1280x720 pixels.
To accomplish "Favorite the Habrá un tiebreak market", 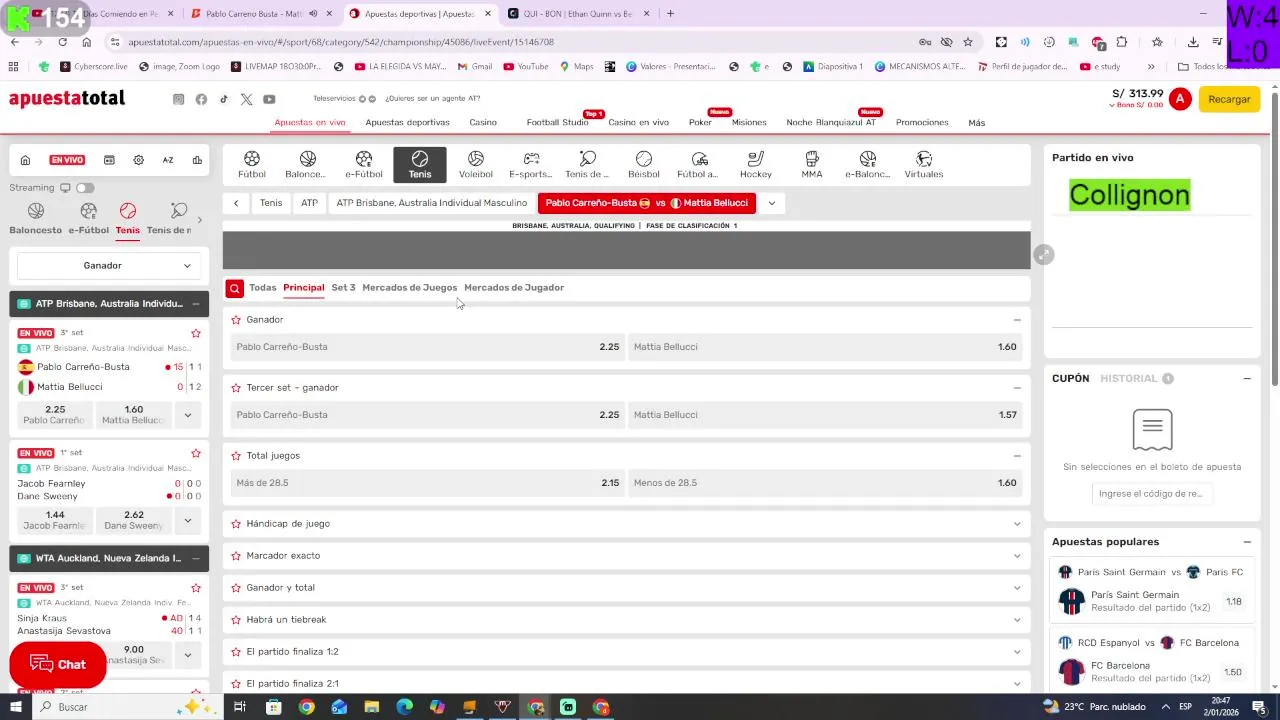I will (236, 619).
